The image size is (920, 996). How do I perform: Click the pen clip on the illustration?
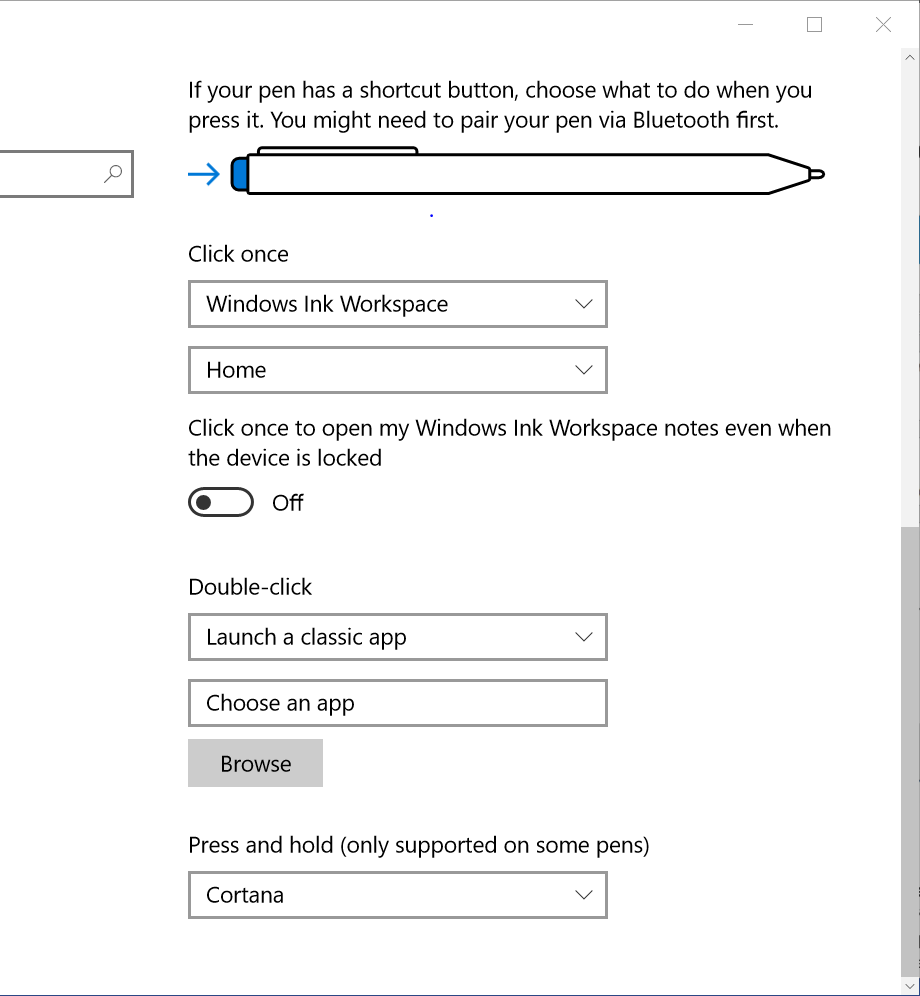point(335,151)
